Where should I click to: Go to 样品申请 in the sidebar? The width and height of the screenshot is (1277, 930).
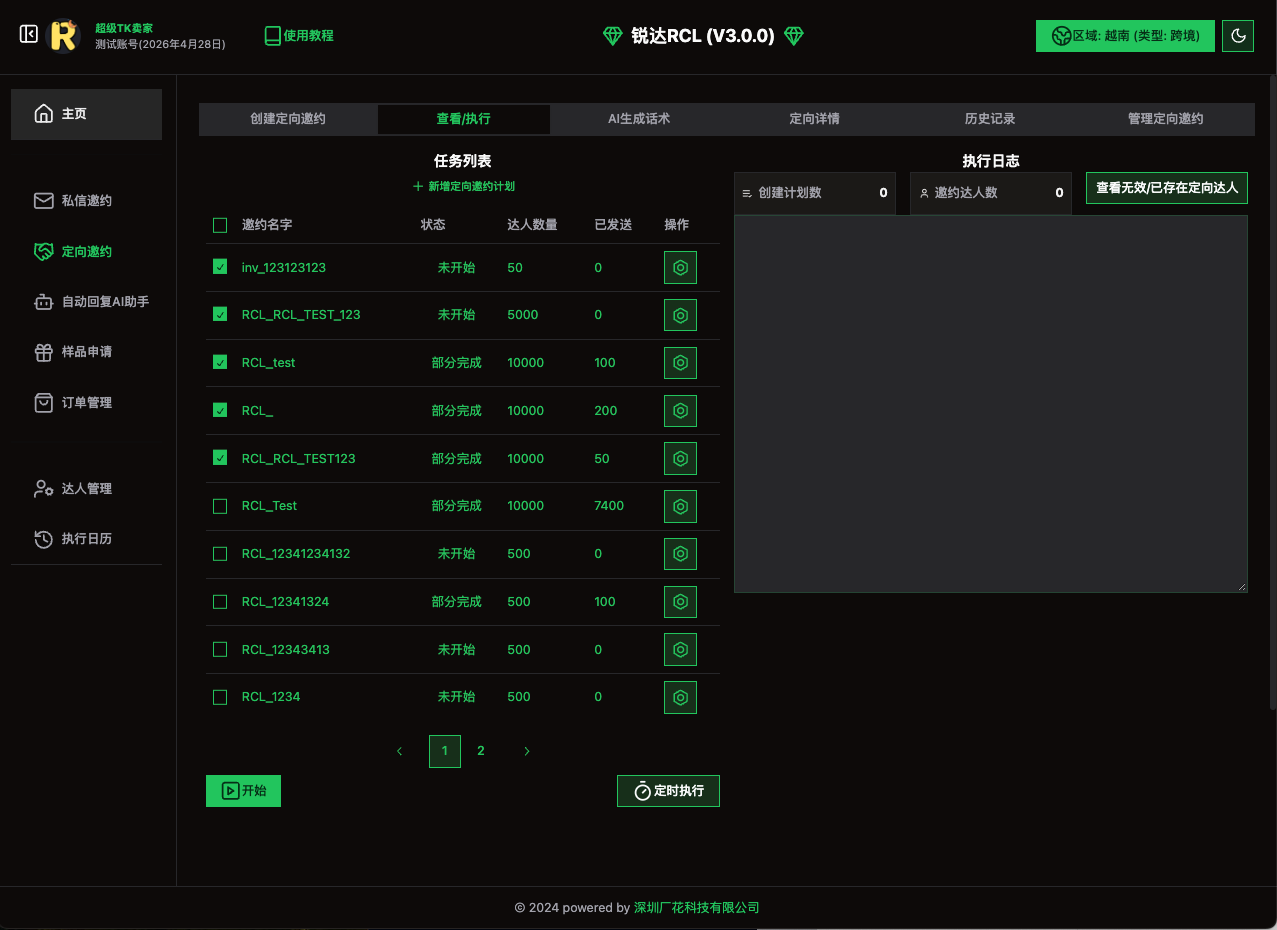coord(86,352)
